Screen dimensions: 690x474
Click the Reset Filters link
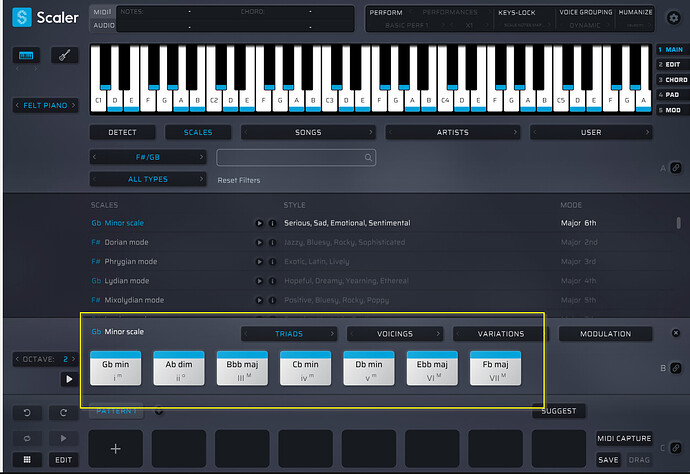(x=239, y=180)
